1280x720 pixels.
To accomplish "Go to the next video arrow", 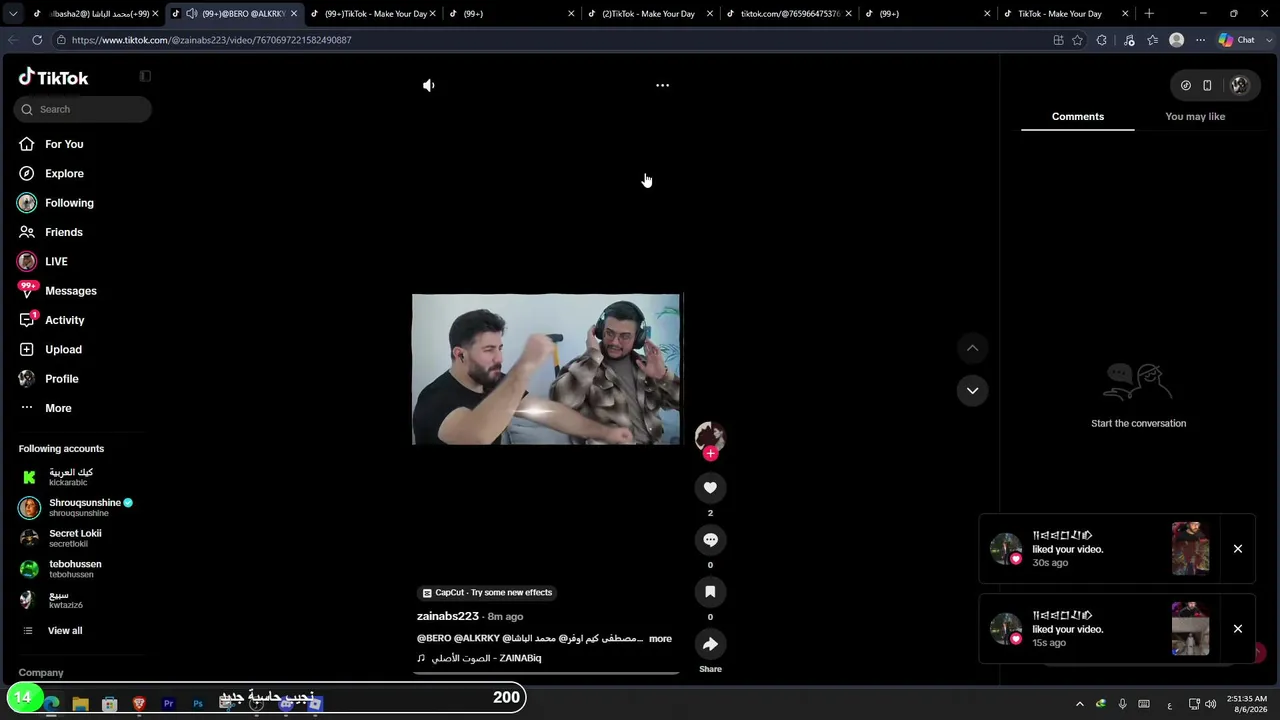I will click(972, 391).
